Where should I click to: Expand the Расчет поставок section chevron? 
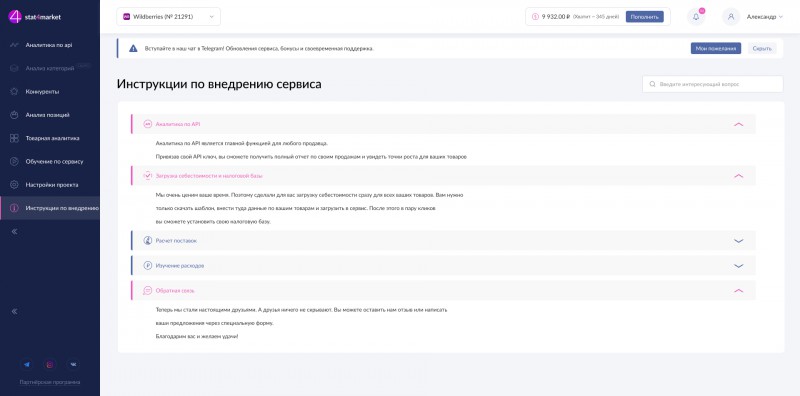click(738, 240)
